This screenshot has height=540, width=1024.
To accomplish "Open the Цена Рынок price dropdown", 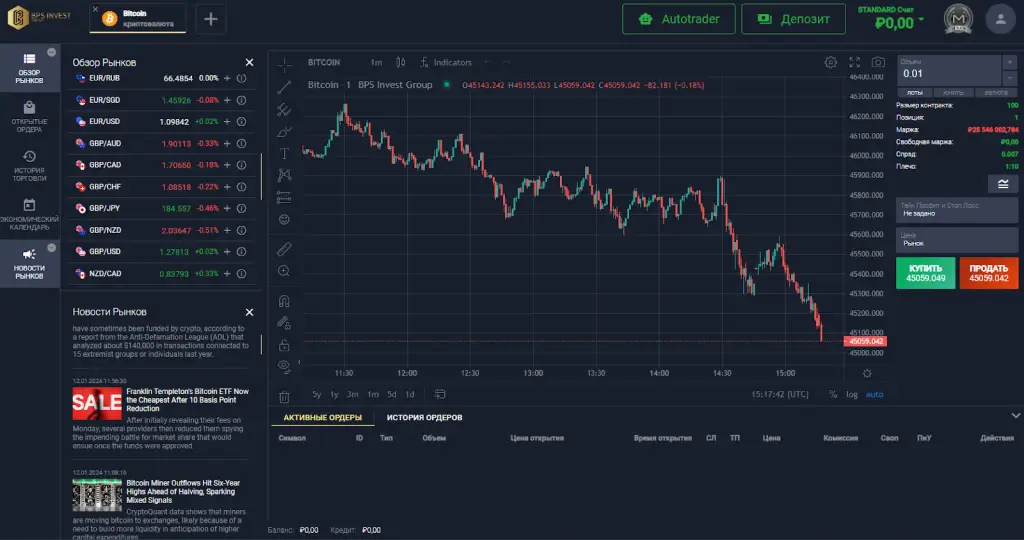I will [957, 240].
